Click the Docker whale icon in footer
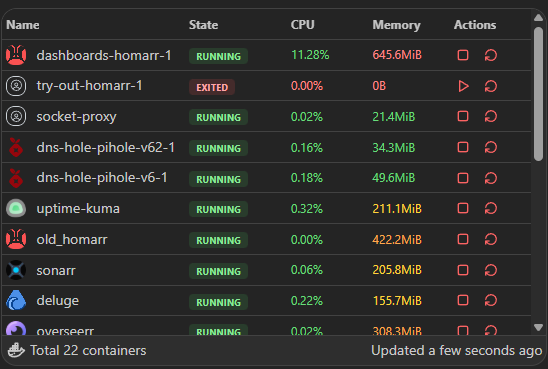The image size is (548, 369). 16,350
